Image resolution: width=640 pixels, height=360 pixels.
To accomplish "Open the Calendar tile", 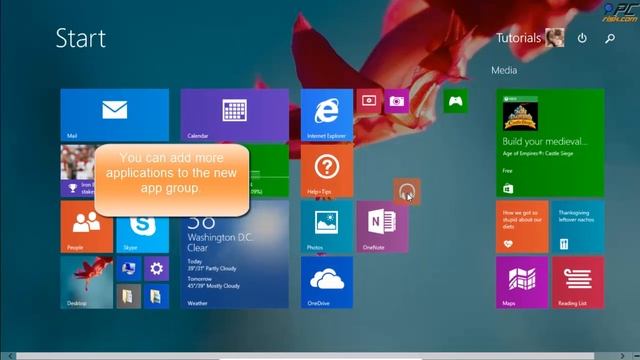I will click(235, 115).
